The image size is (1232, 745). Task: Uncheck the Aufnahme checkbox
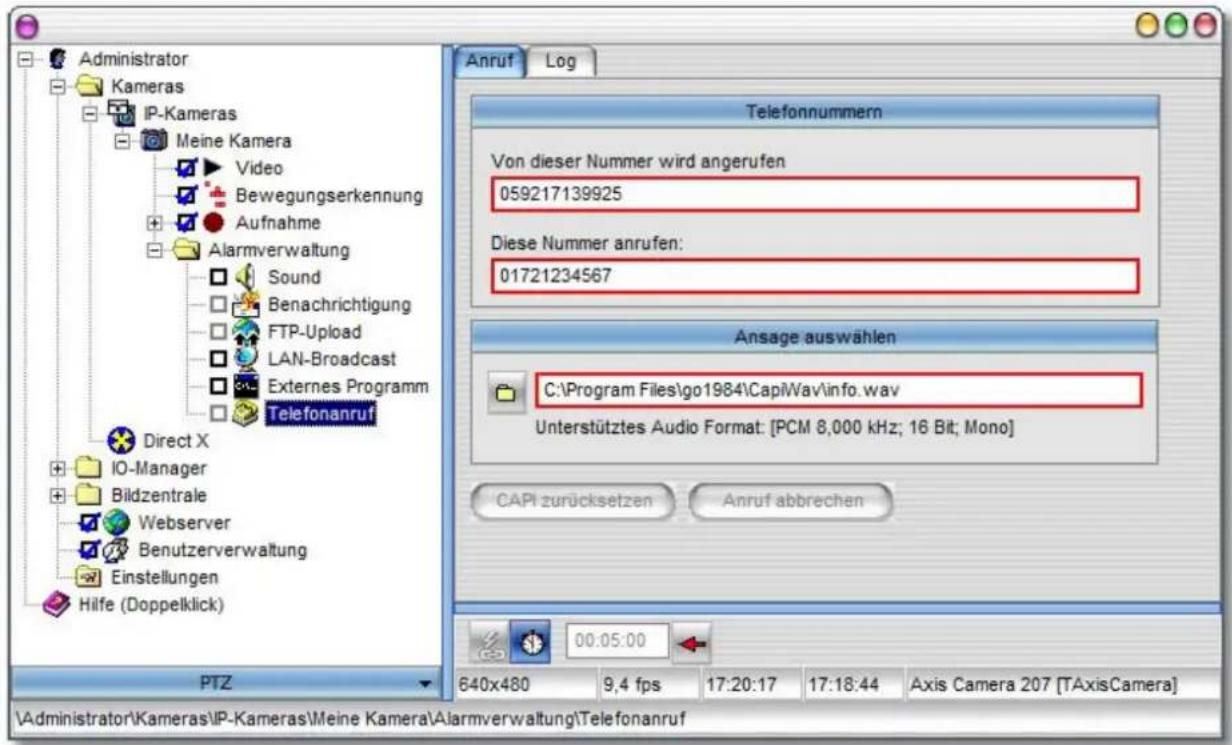186,222
